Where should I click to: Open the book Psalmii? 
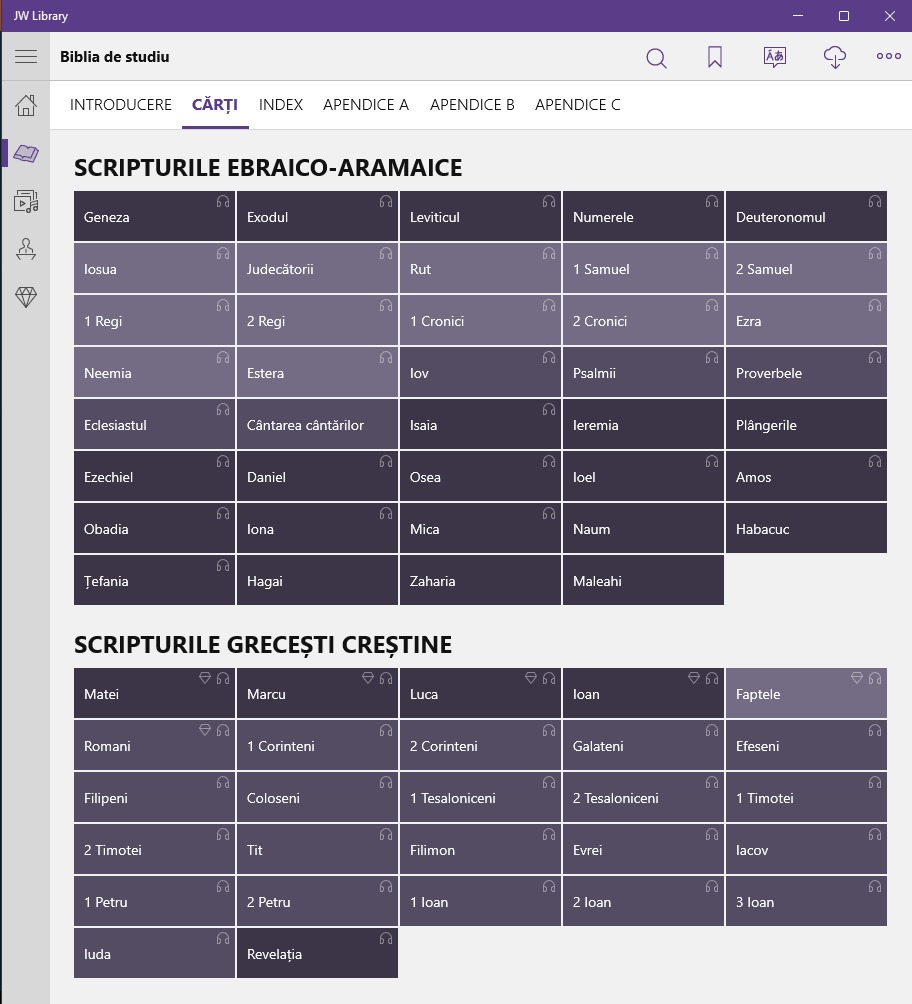(x=642, y=374)
